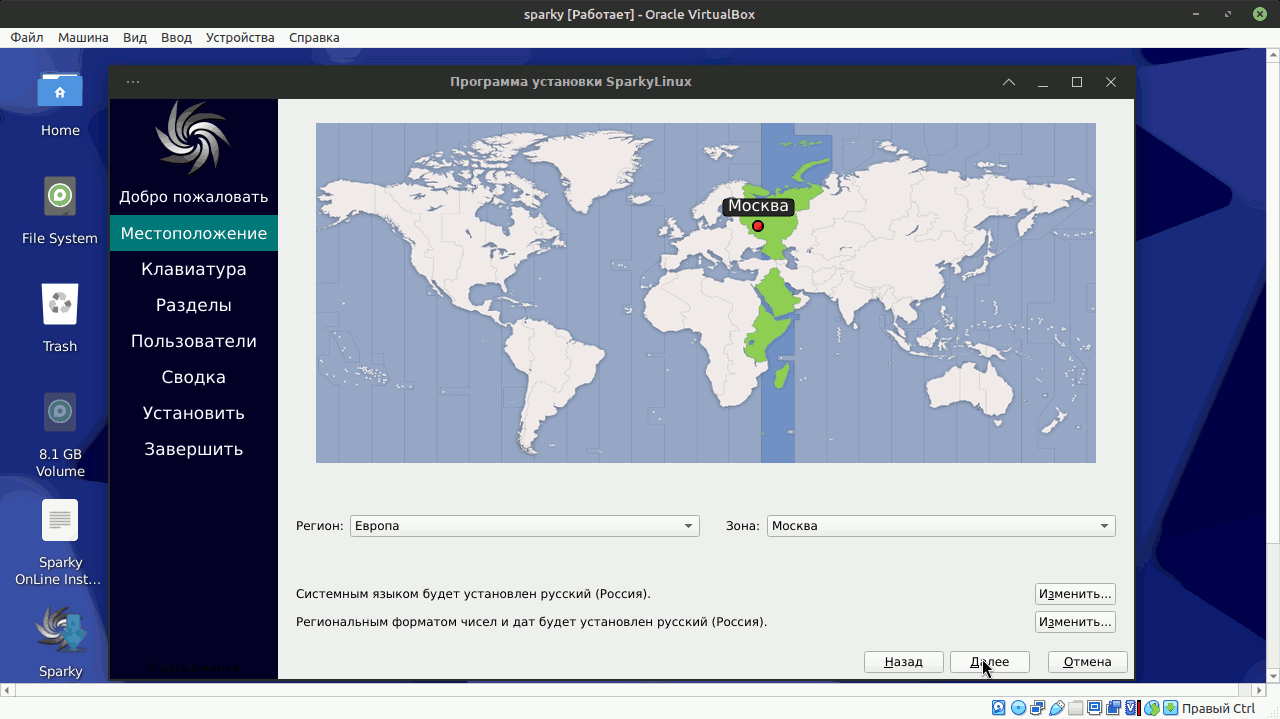
Task: Cancel installation with Отмена button
Action: pos(1088,662)
